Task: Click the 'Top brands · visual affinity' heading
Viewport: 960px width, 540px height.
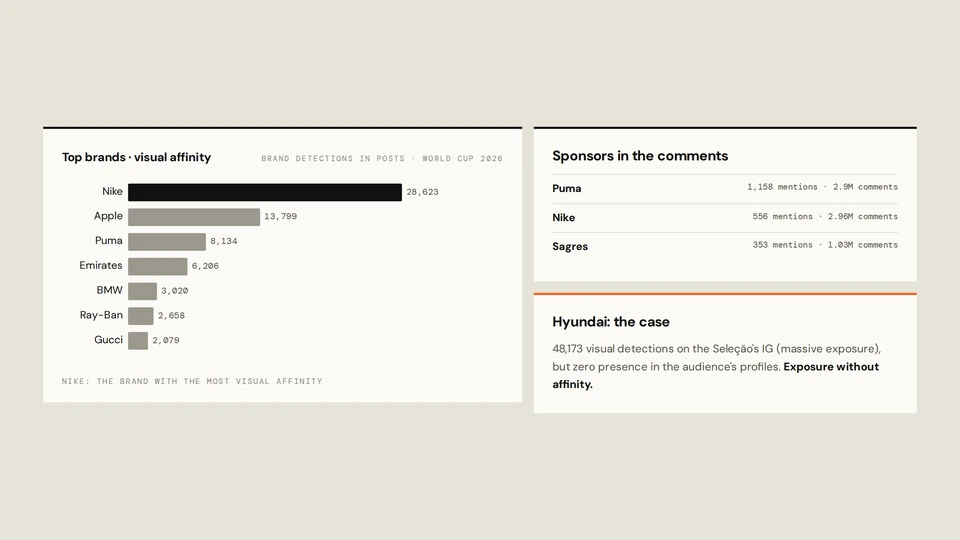Action: pyautogui.click(x=136, y=157)
